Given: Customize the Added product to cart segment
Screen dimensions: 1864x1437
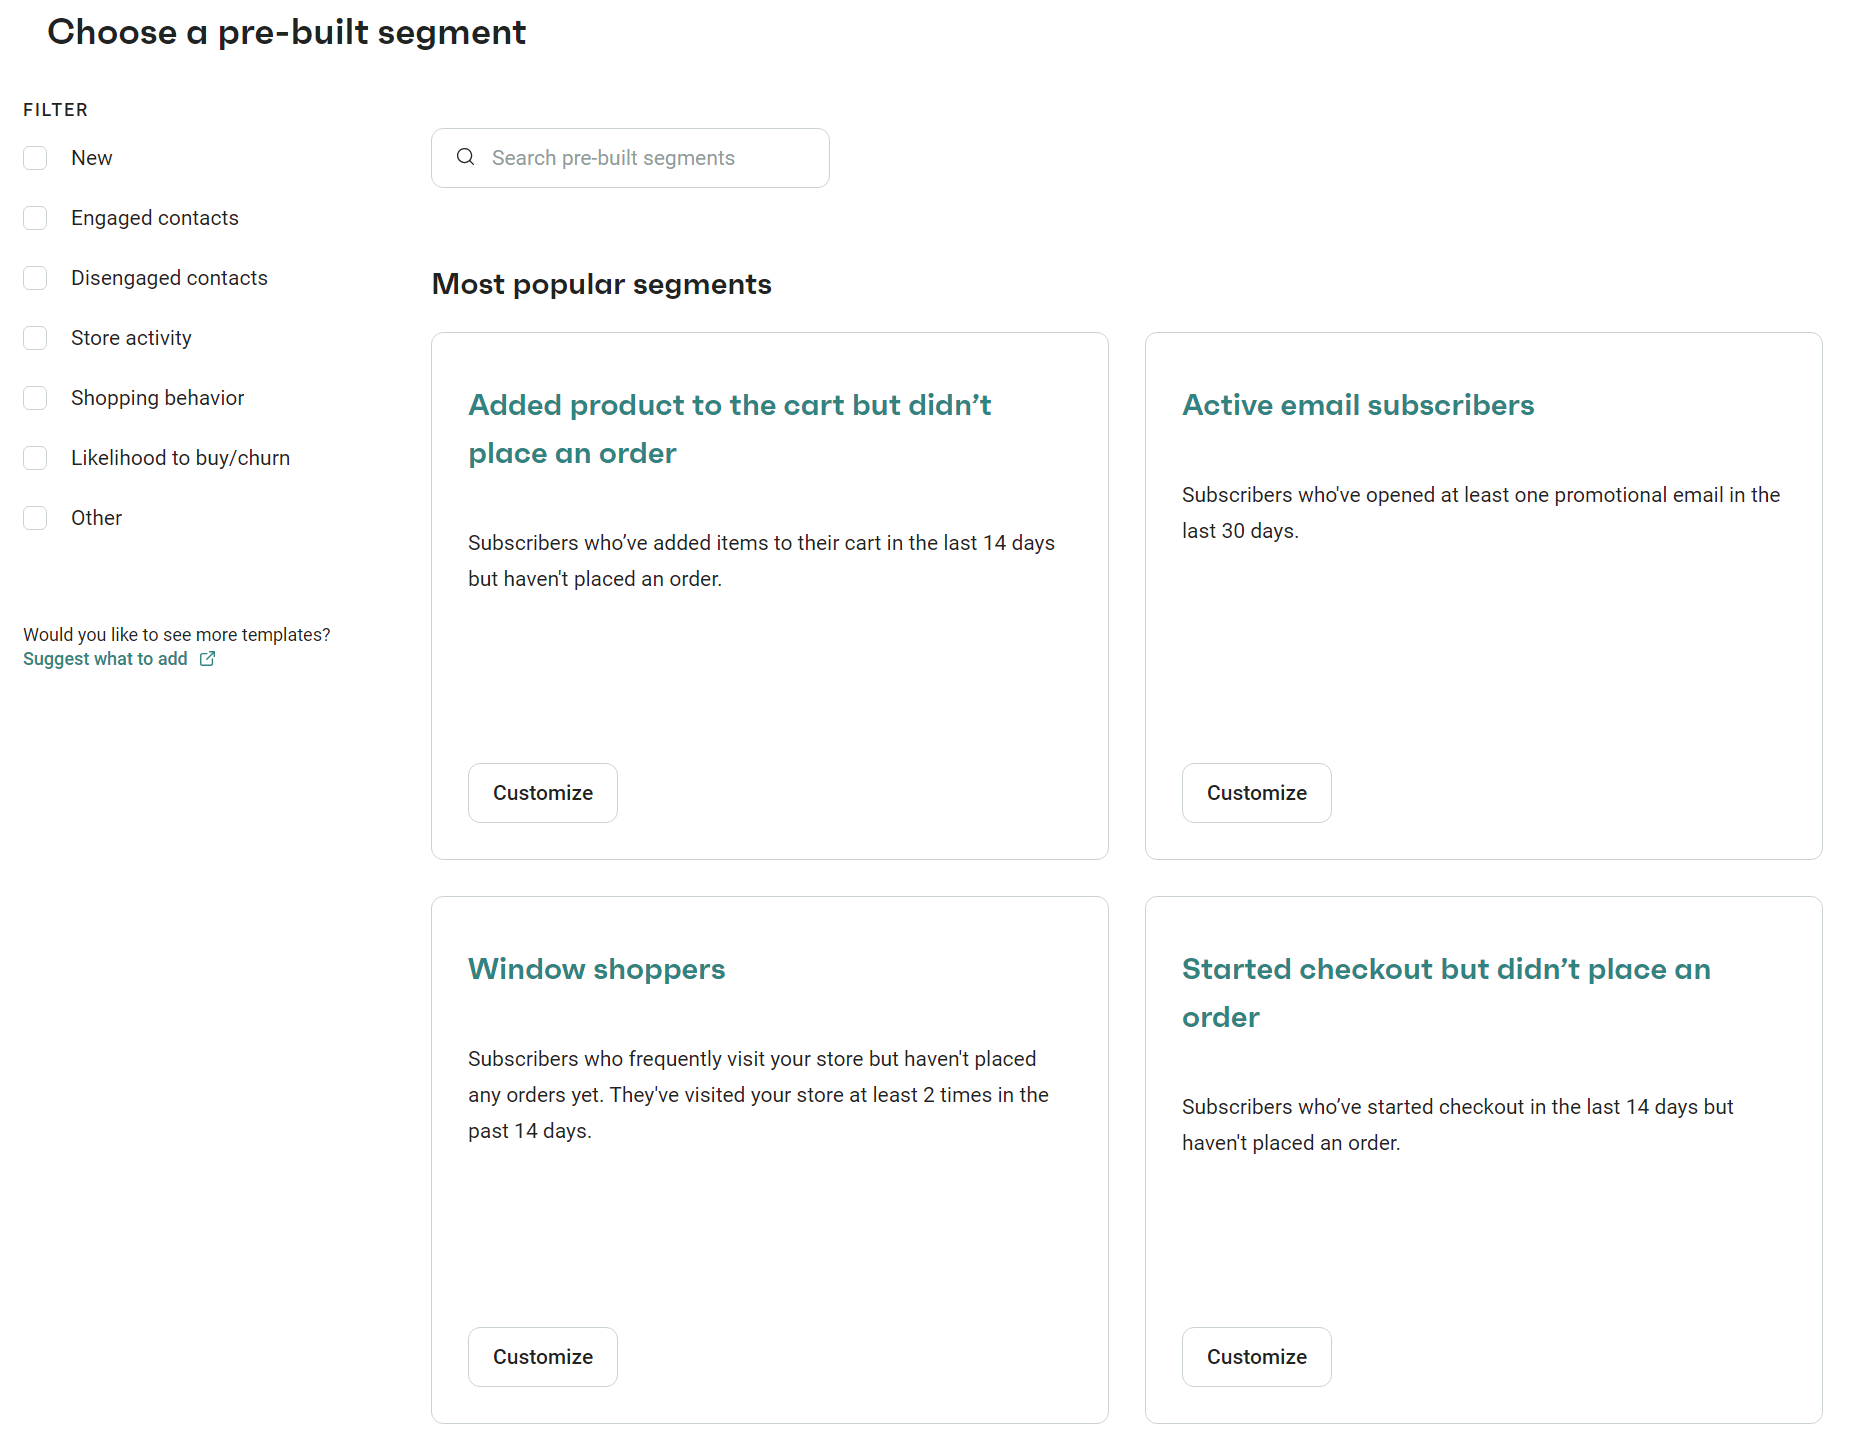Looking at the screenshot, I should [x=542, y=792].
